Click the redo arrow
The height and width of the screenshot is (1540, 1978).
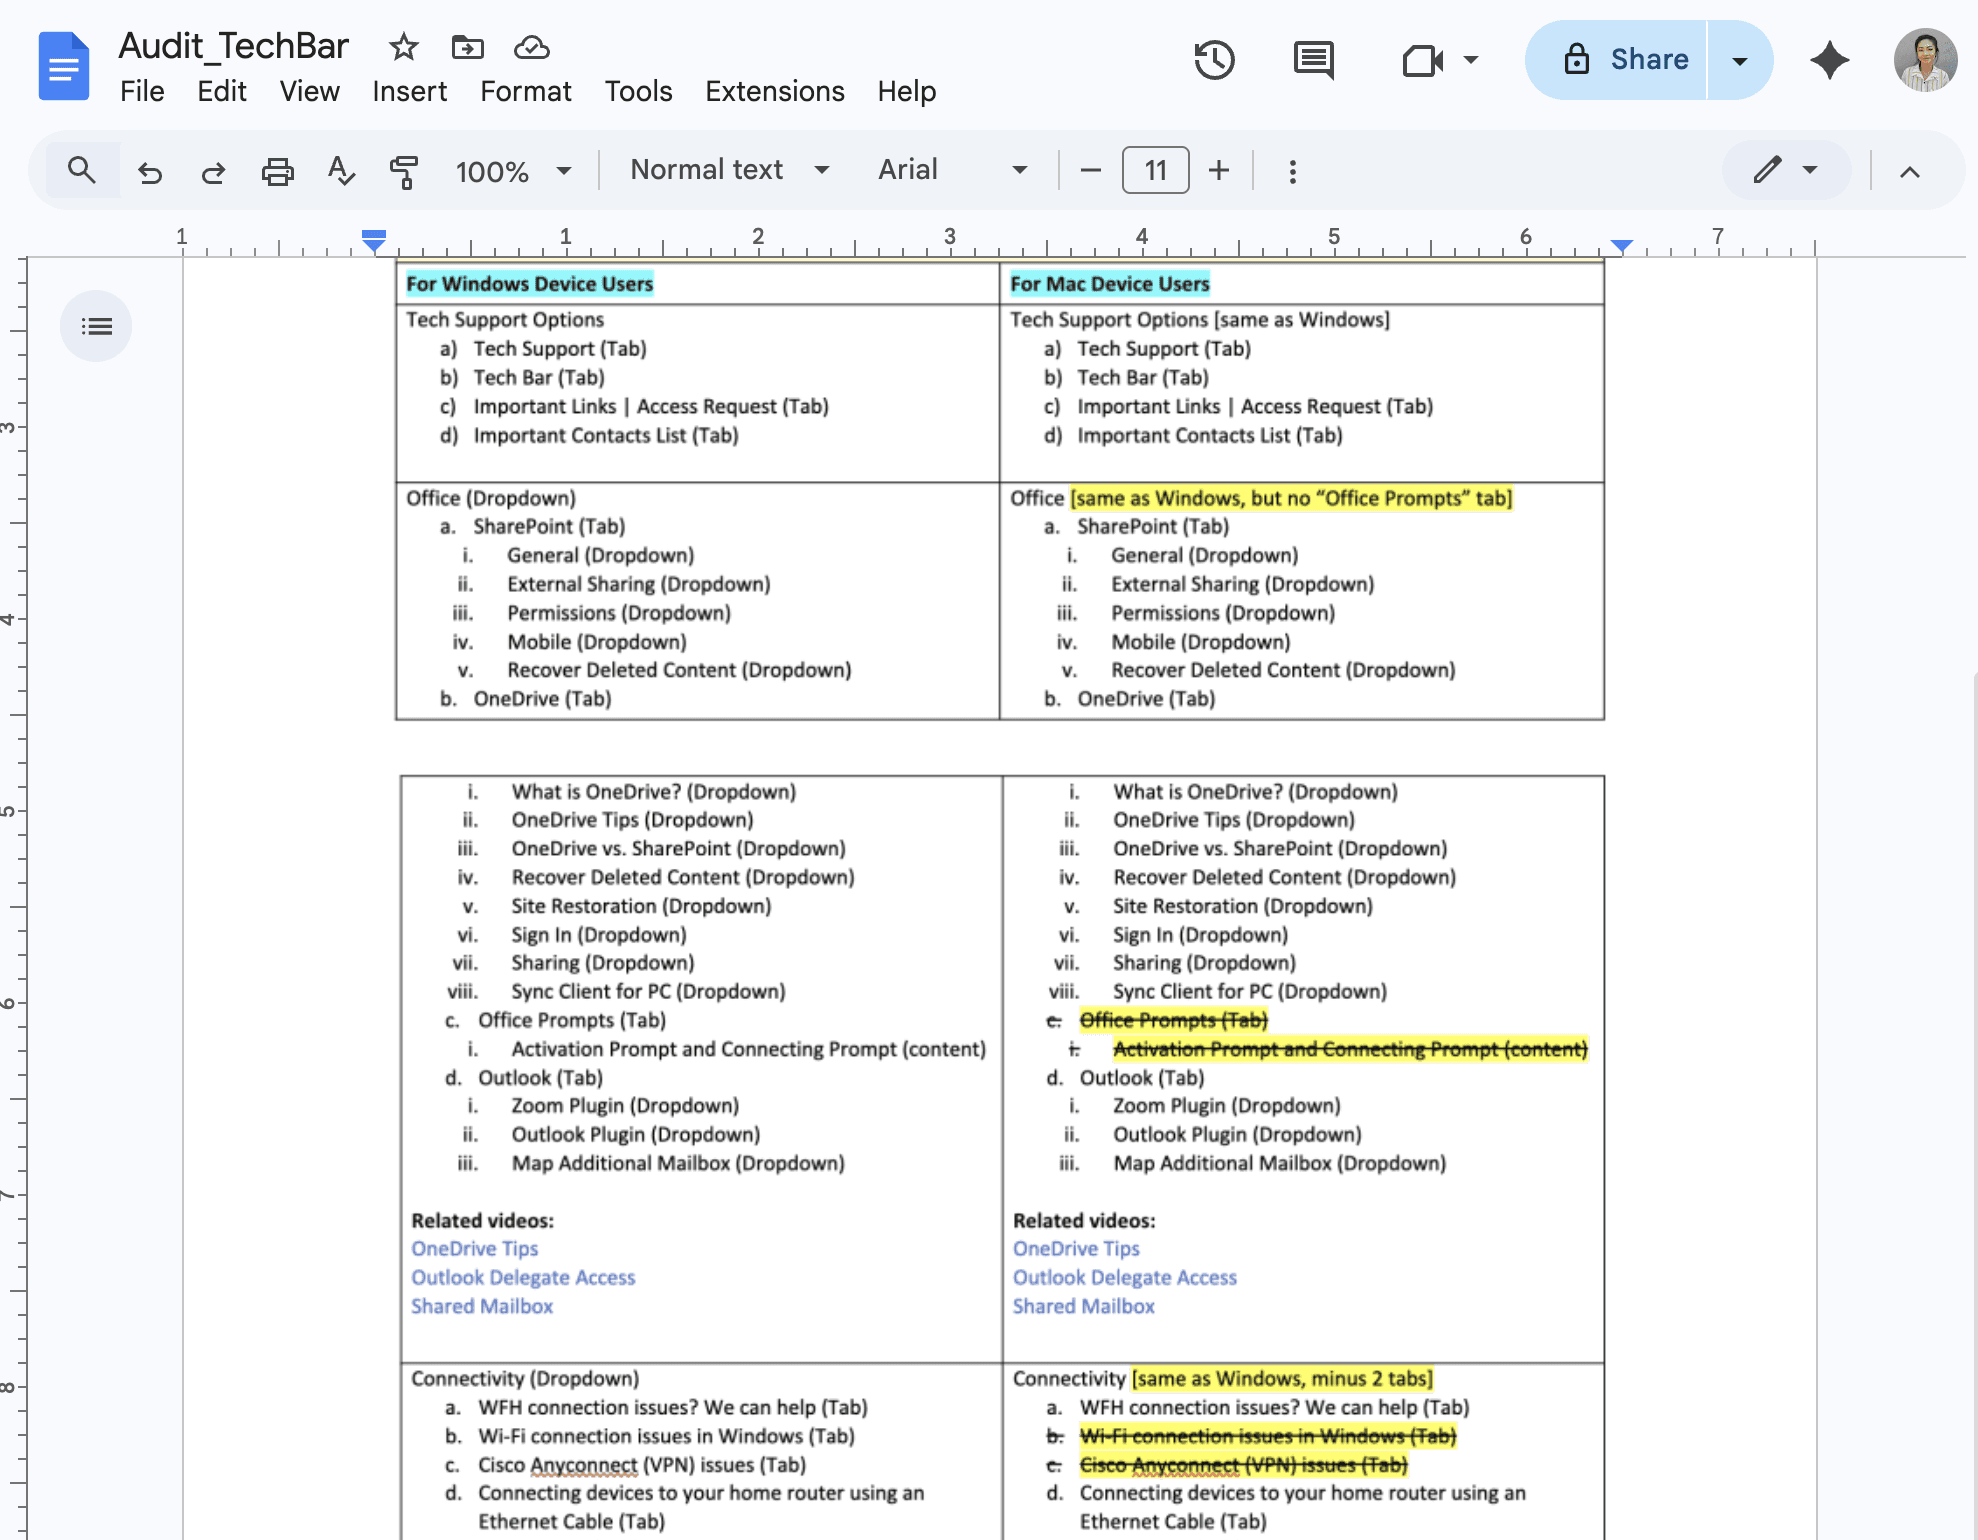212,171
